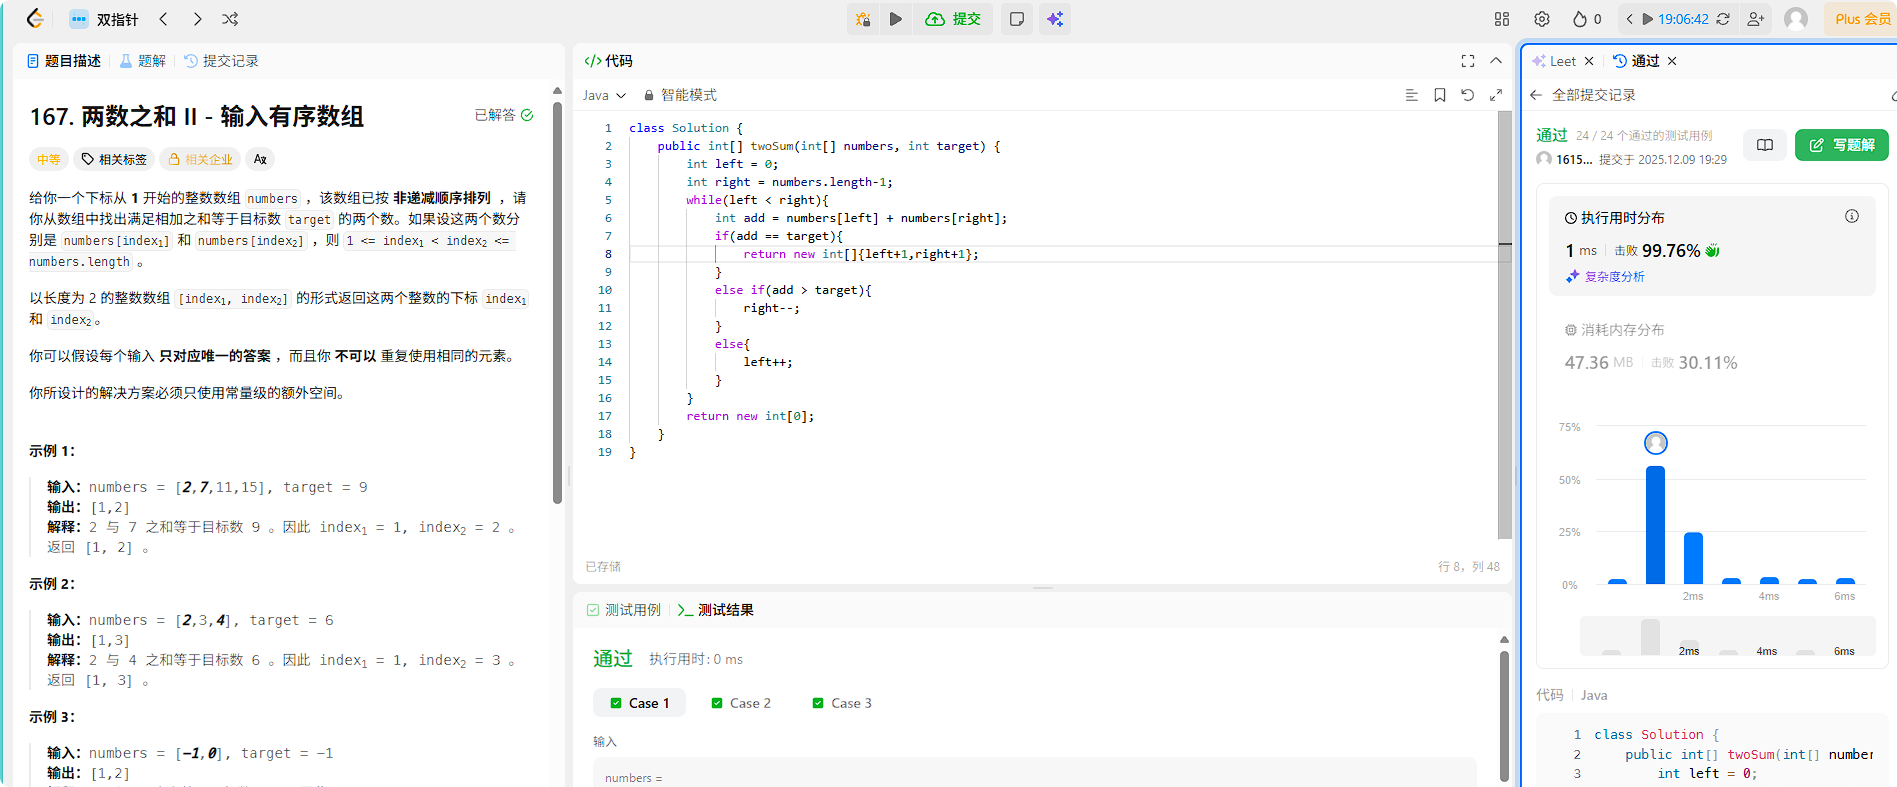Click the runtime chart marker circle
1897x787 pixels.
[x=1656, y=443]
